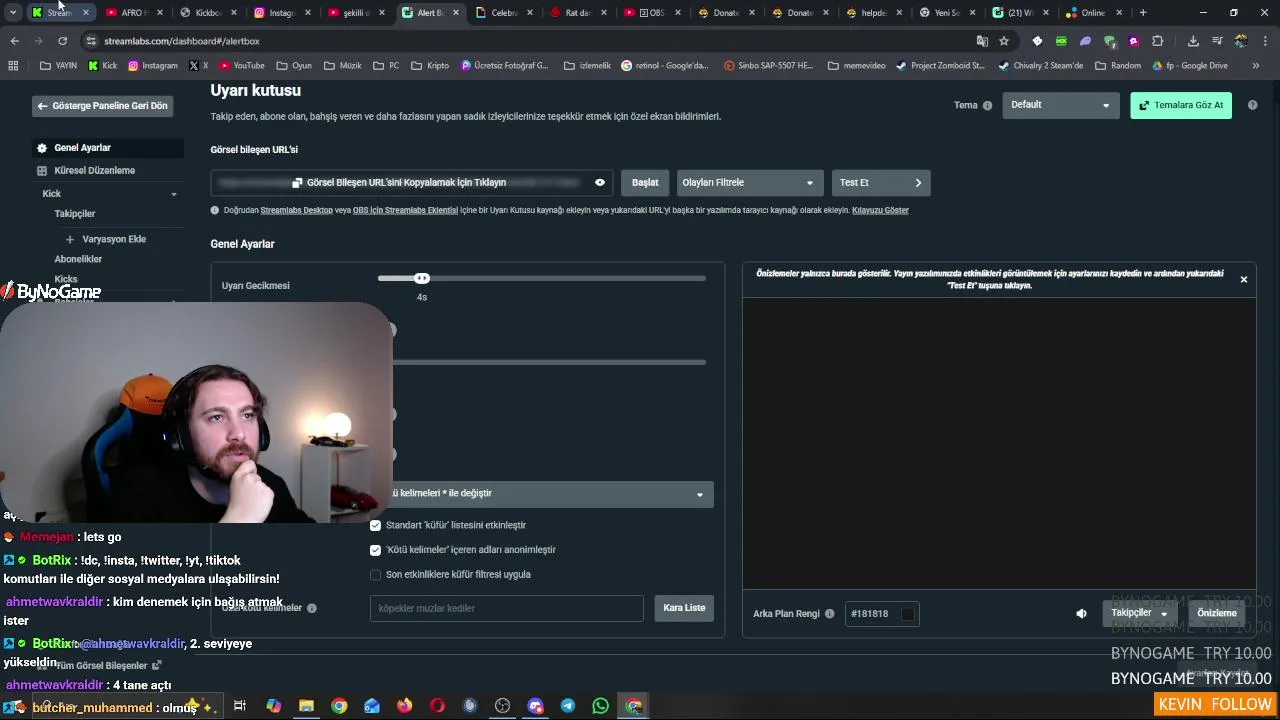Screen dimensions: 1280x720
Task: Open the Instagram bookmark
Action: [x=153, y=65]
